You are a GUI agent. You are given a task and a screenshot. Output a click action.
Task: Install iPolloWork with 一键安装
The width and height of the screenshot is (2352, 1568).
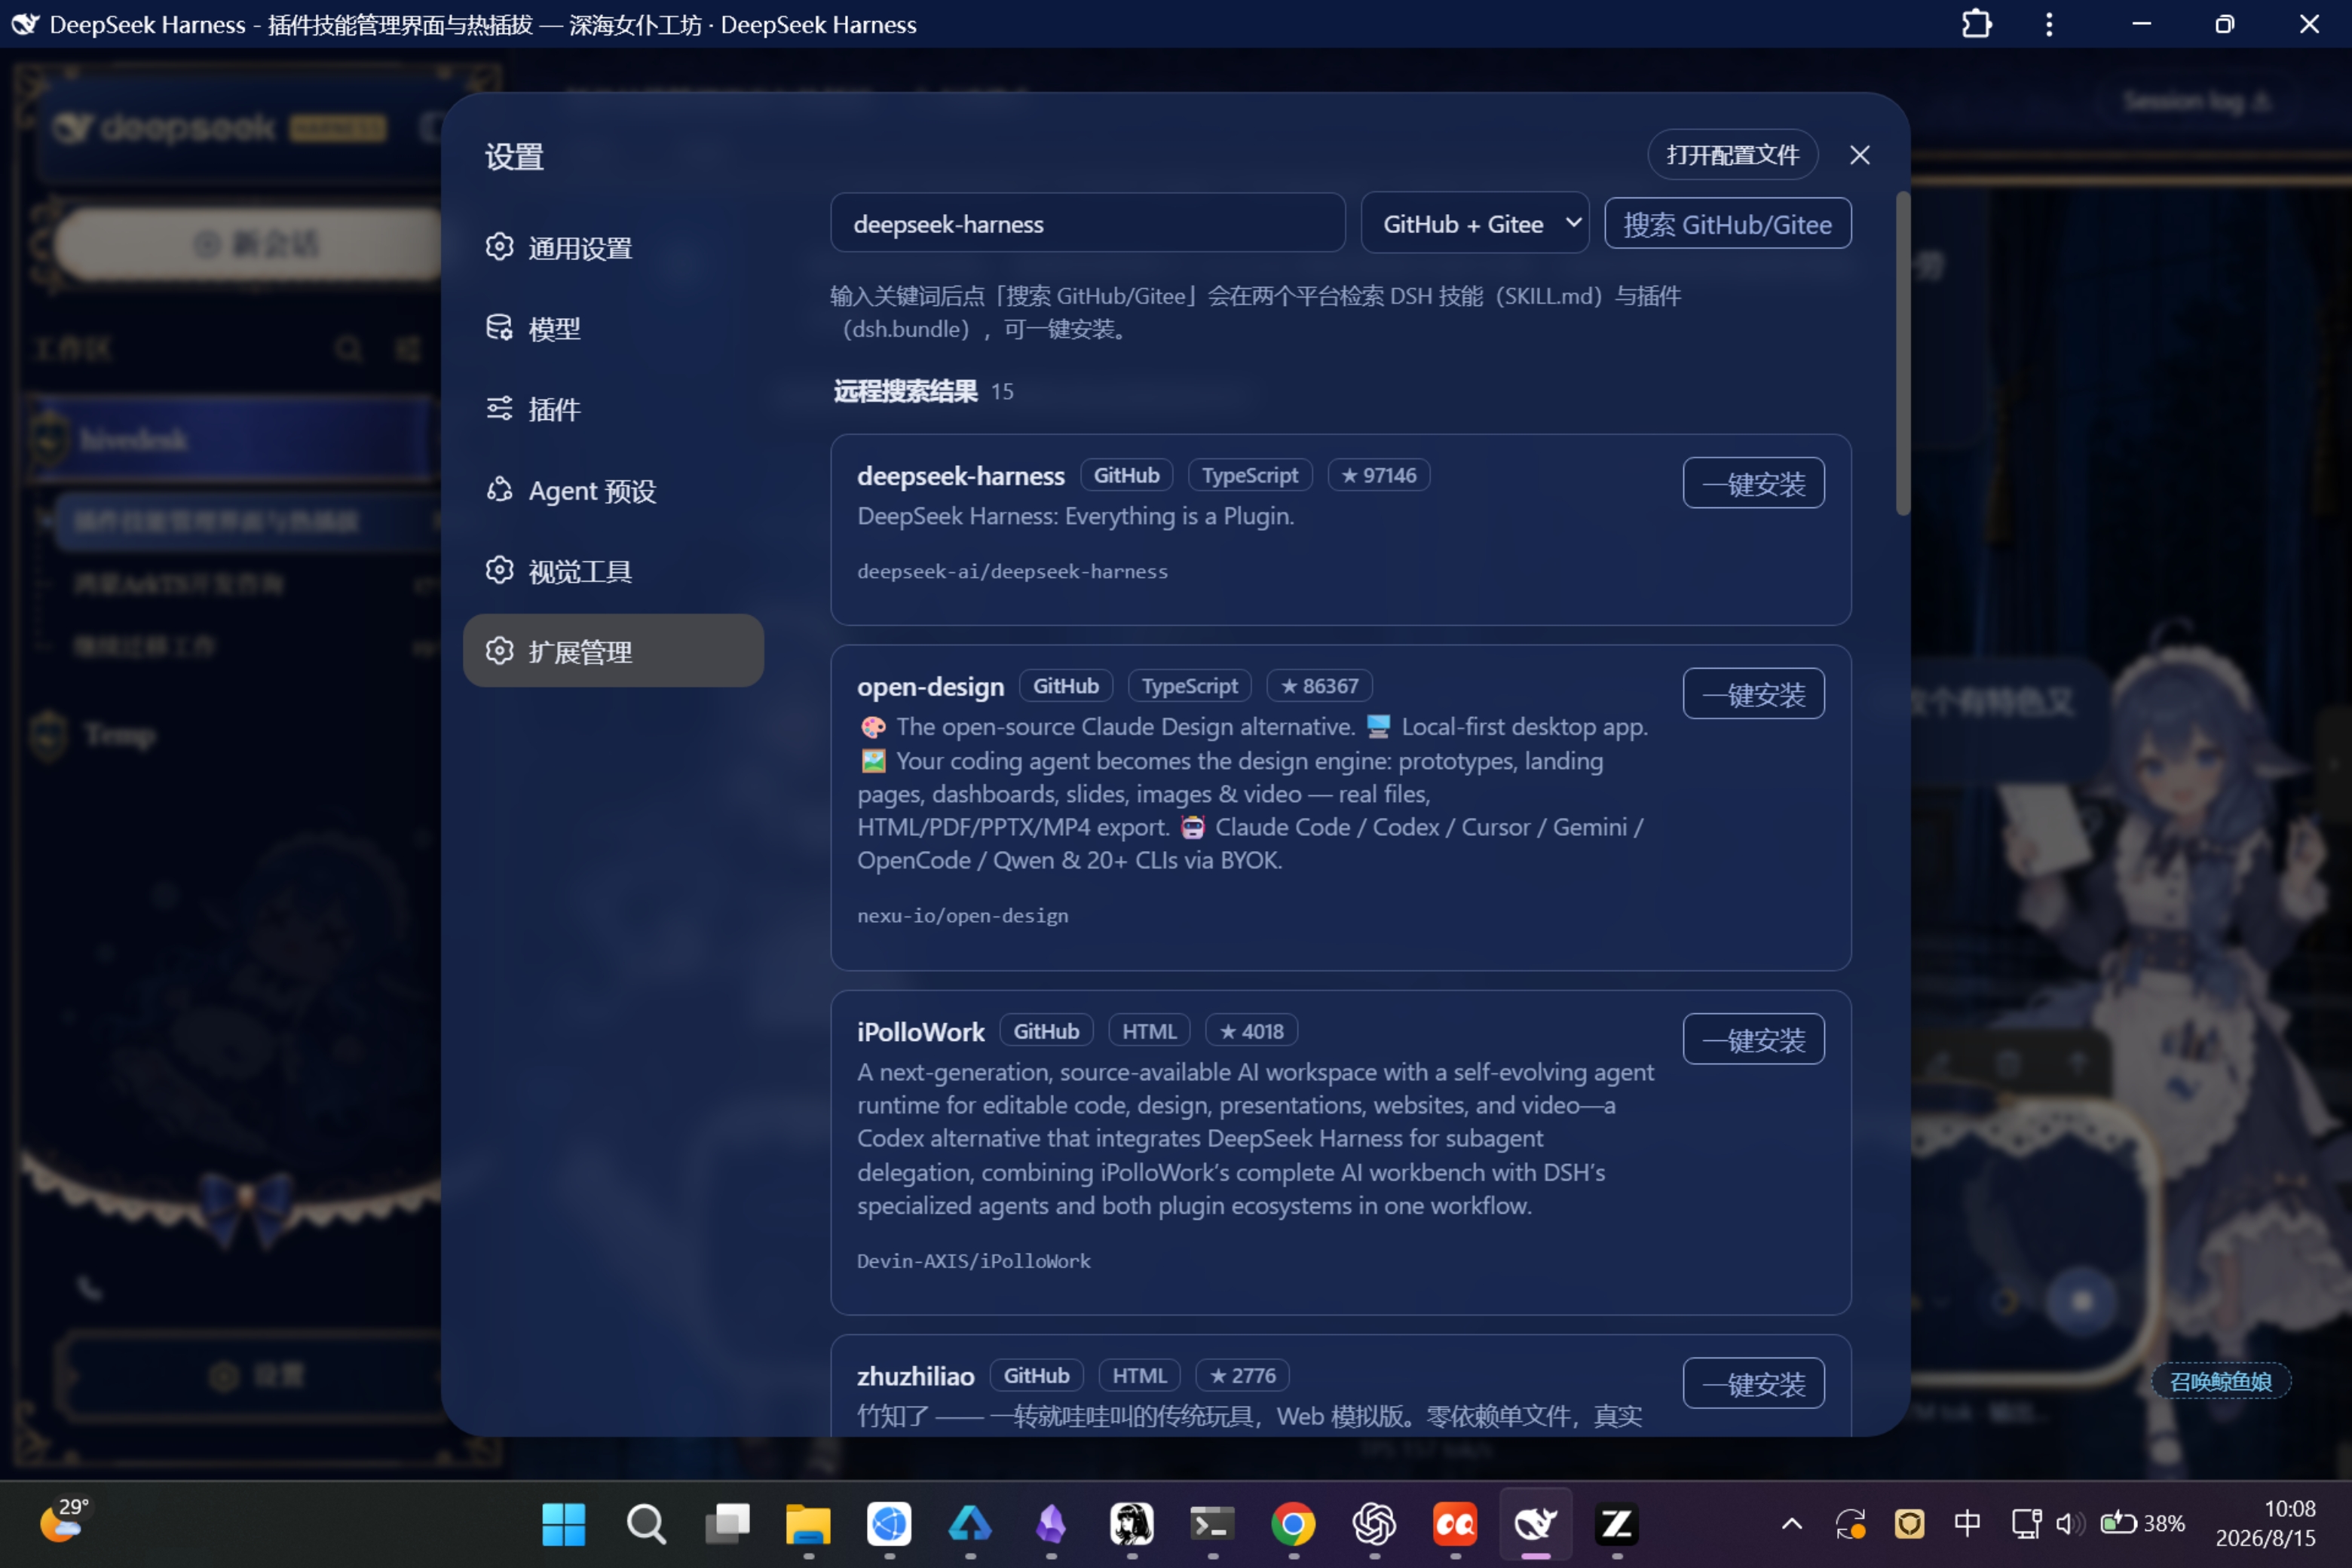1753,1039
